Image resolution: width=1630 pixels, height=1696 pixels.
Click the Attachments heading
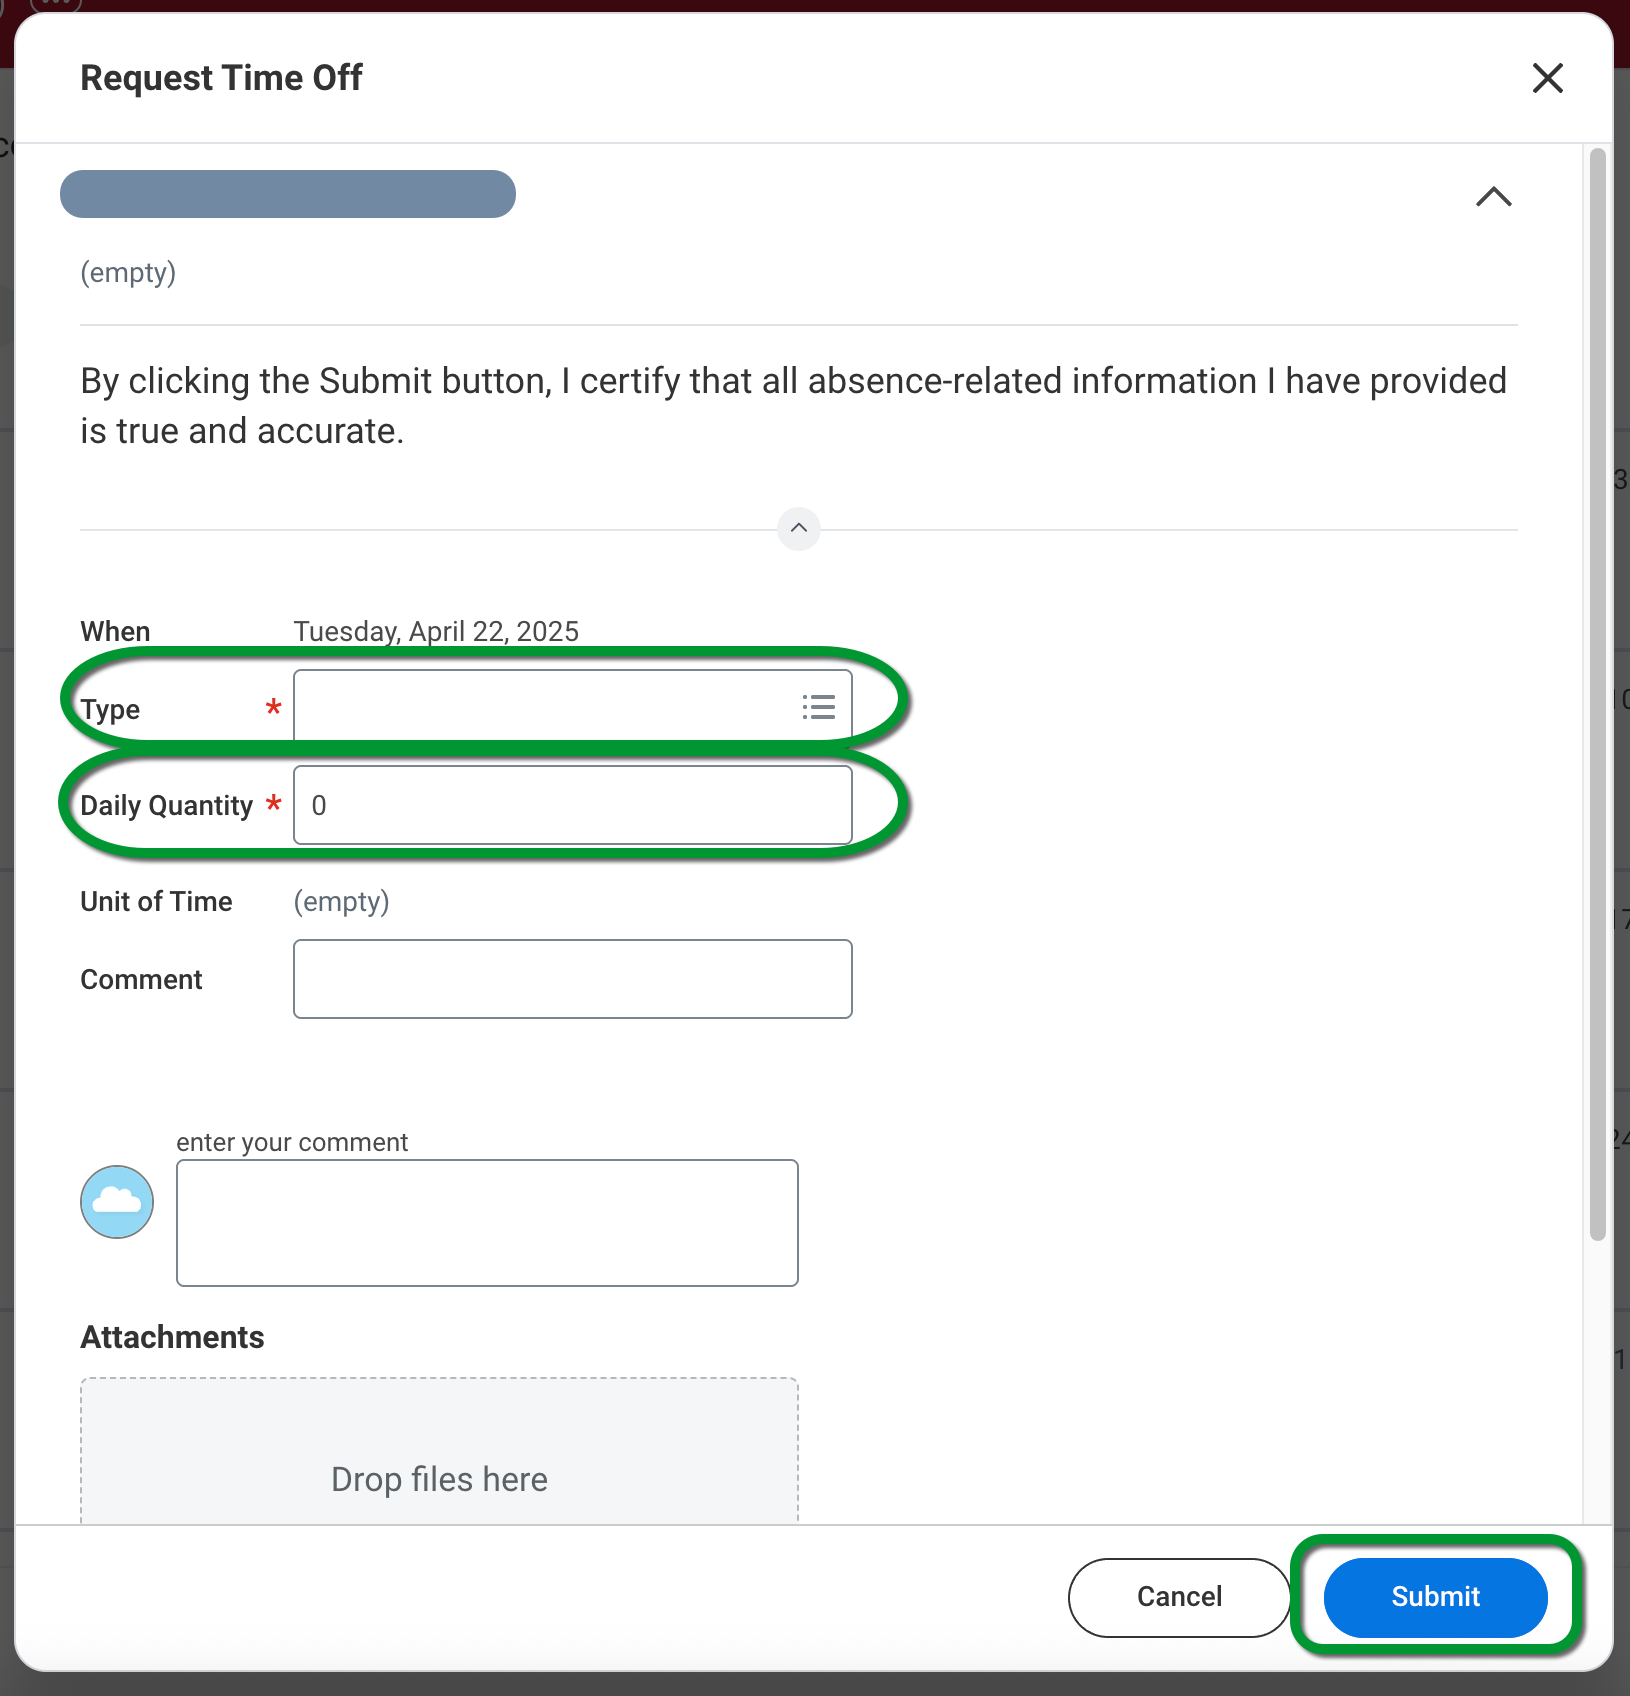pos(172,1337)
